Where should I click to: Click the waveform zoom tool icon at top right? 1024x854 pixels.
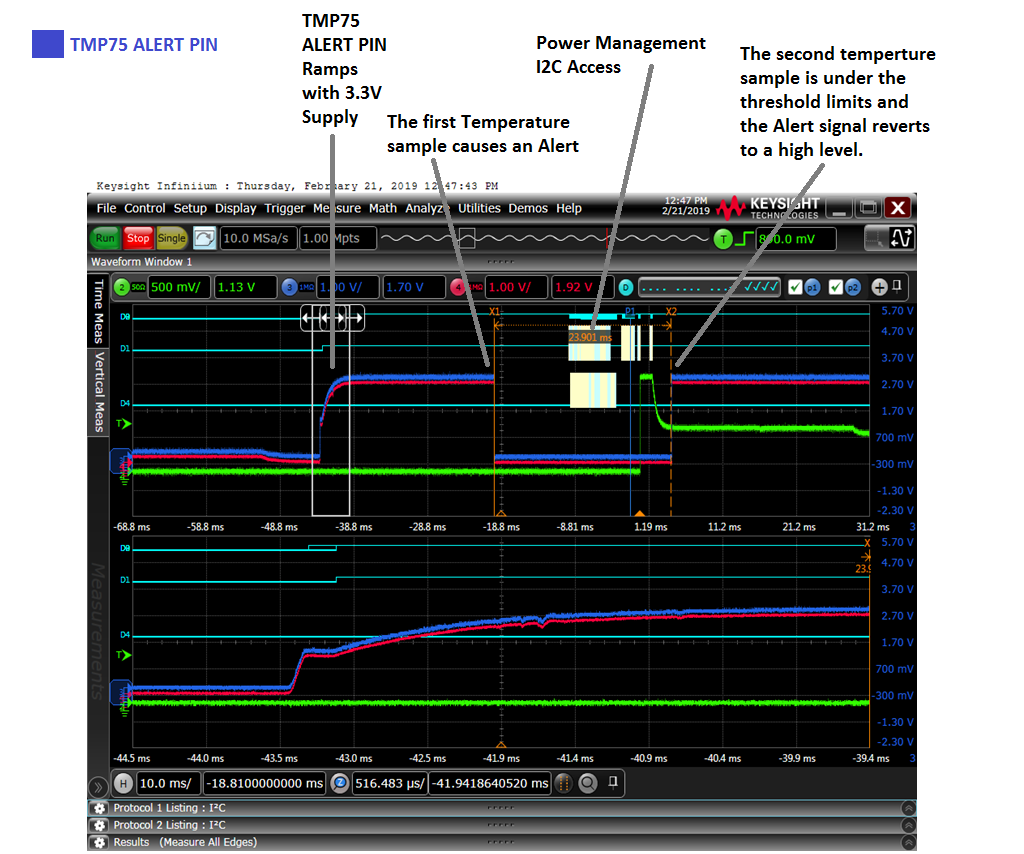(x=902, y=238)
